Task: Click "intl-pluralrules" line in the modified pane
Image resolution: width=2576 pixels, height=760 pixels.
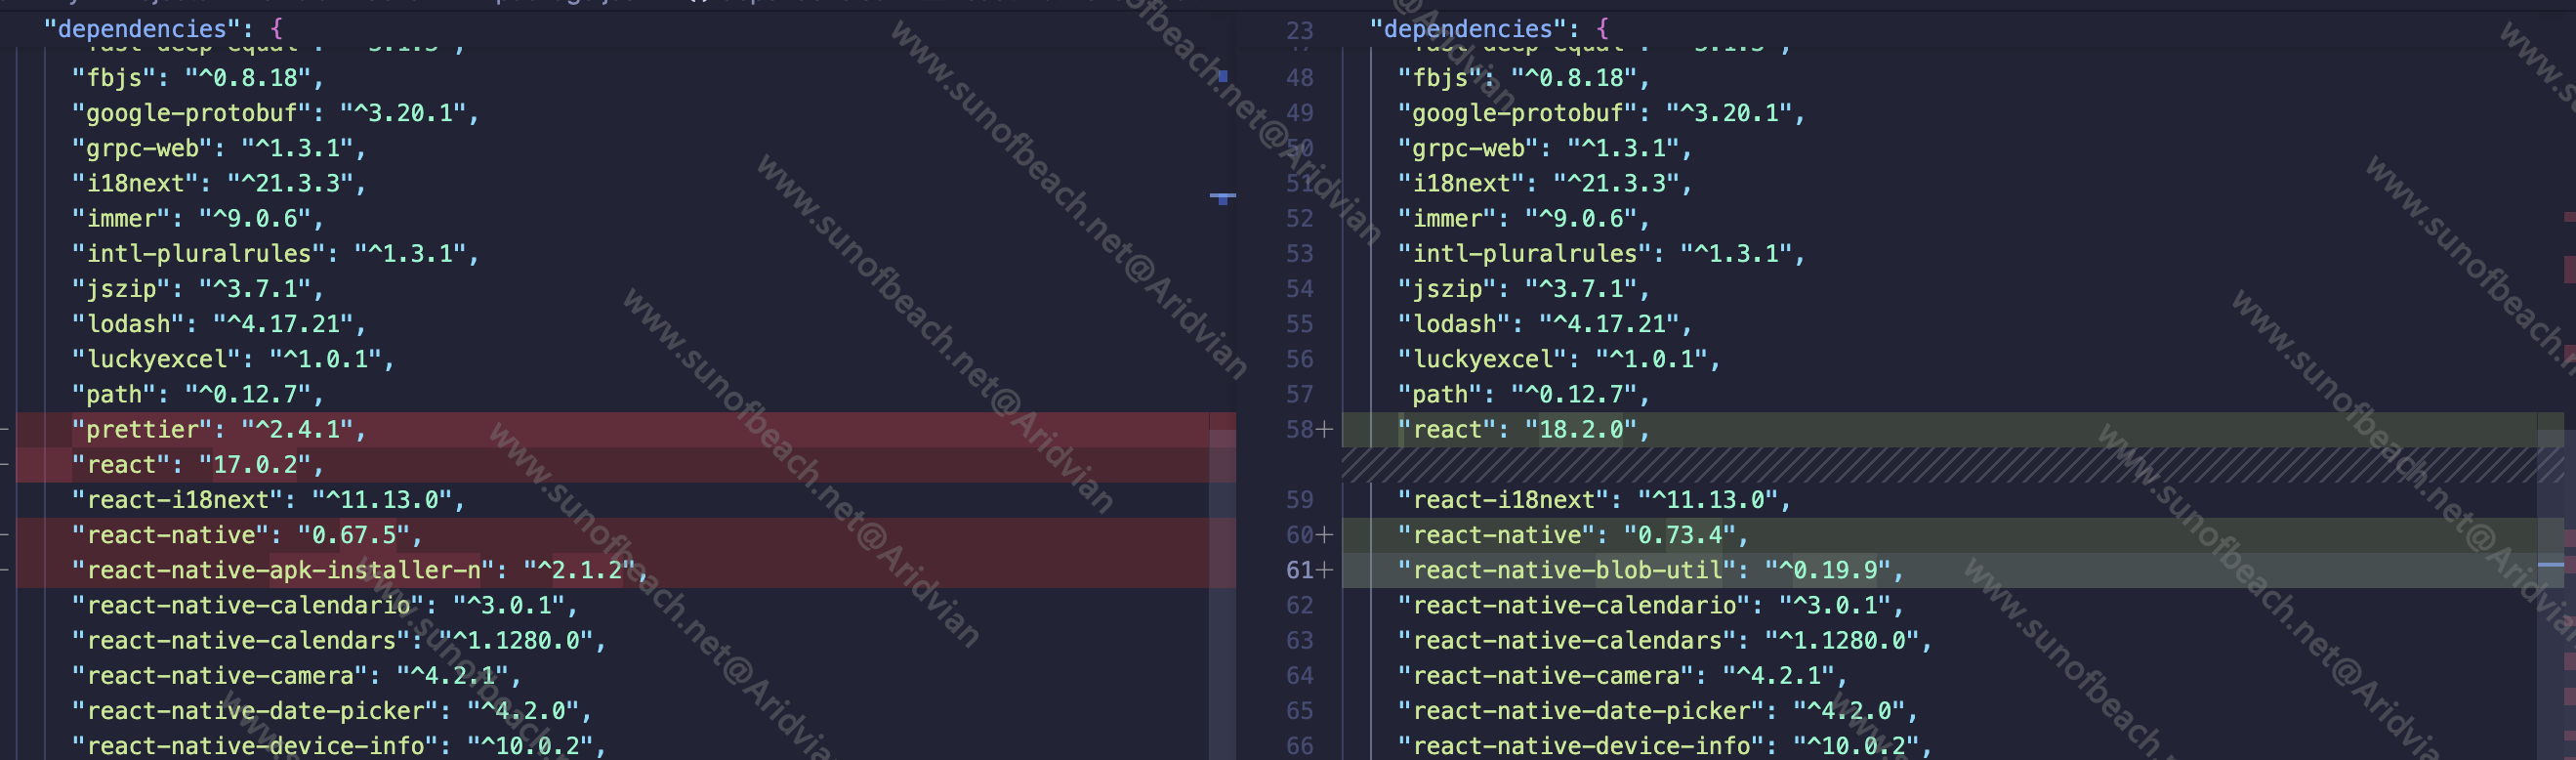Action: [1601, 254]
